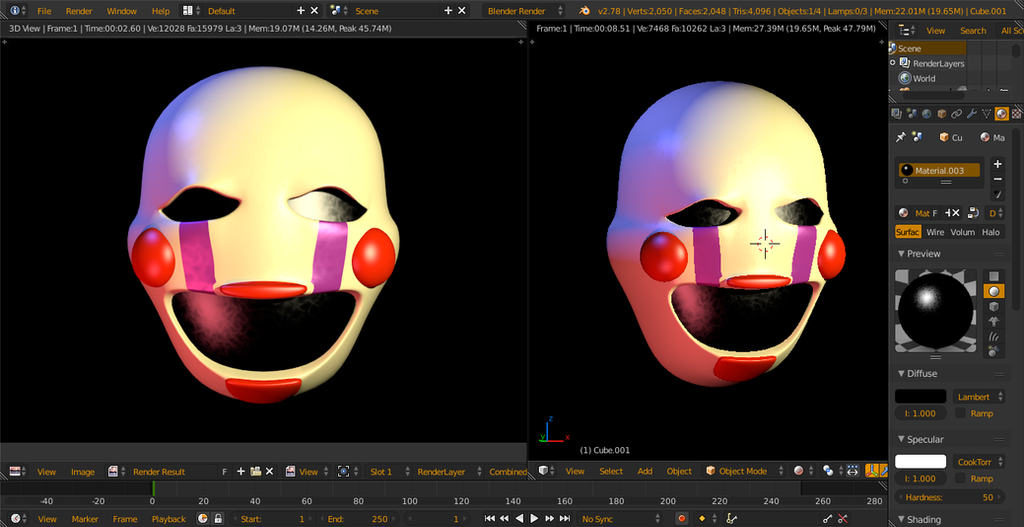Click the insert keyframes key icon in timeline

click(x=827, y=519)
